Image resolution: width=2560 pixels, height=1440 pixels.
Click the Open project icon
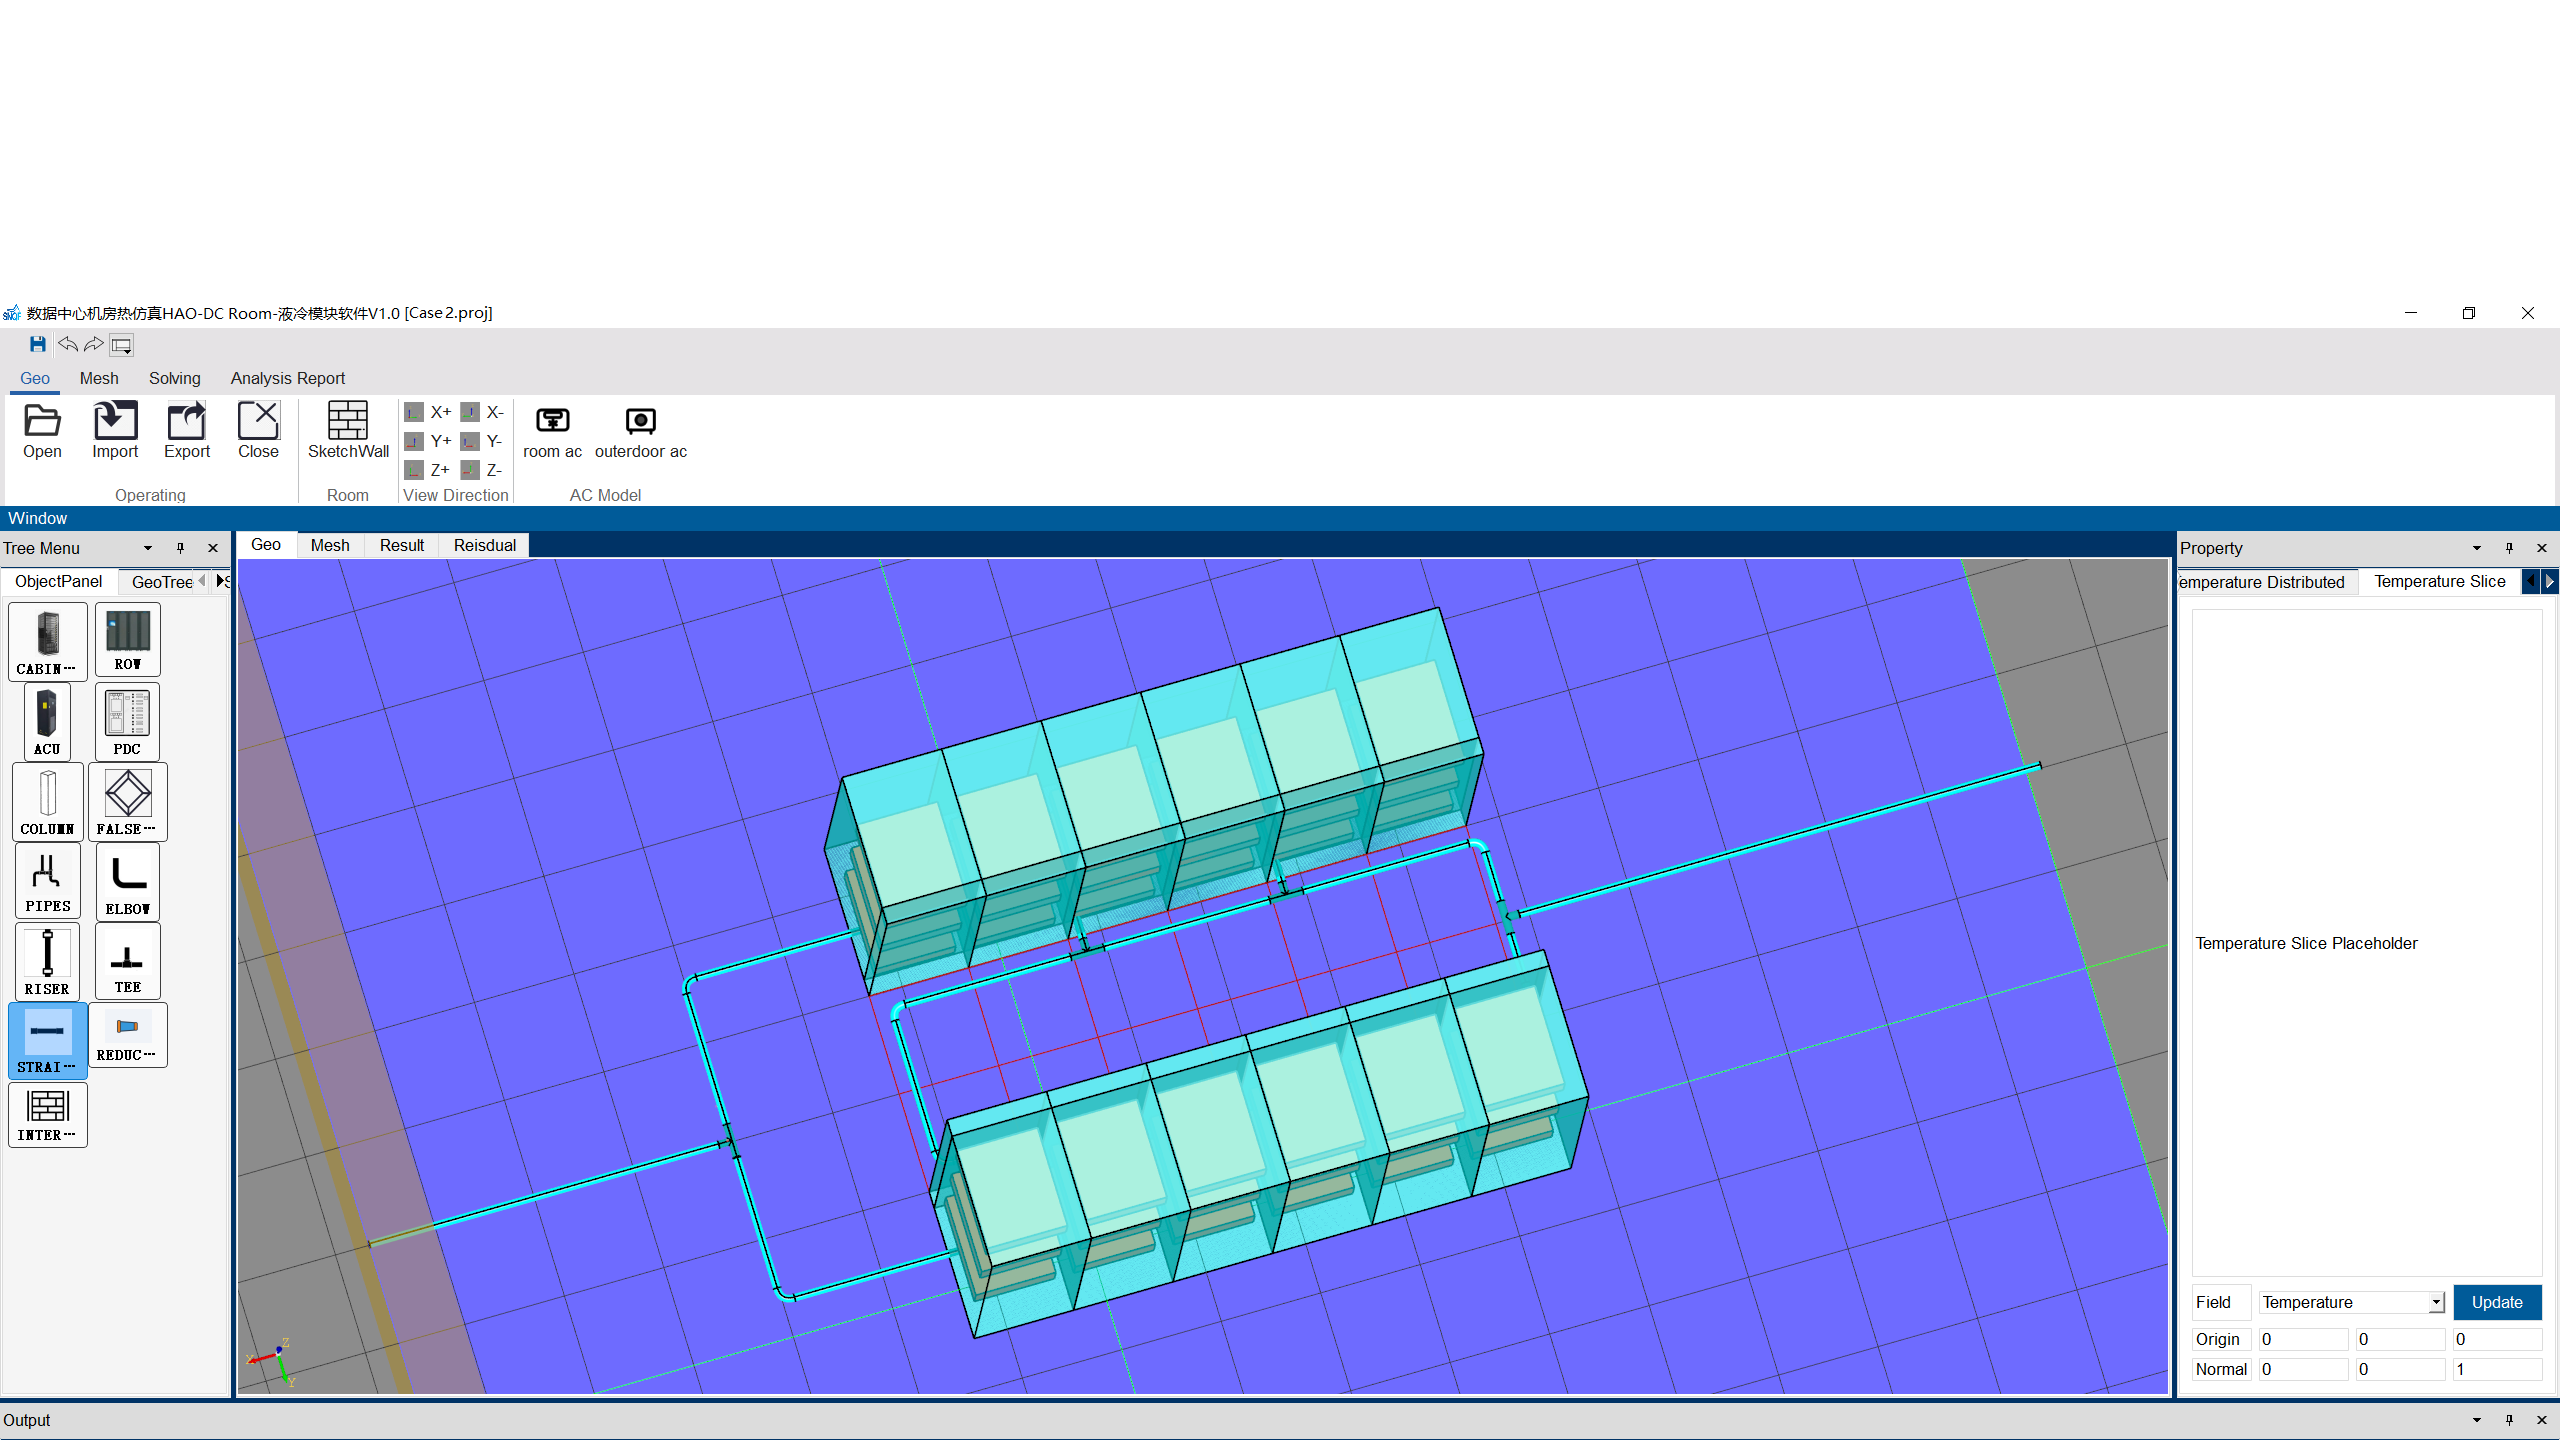42,431
